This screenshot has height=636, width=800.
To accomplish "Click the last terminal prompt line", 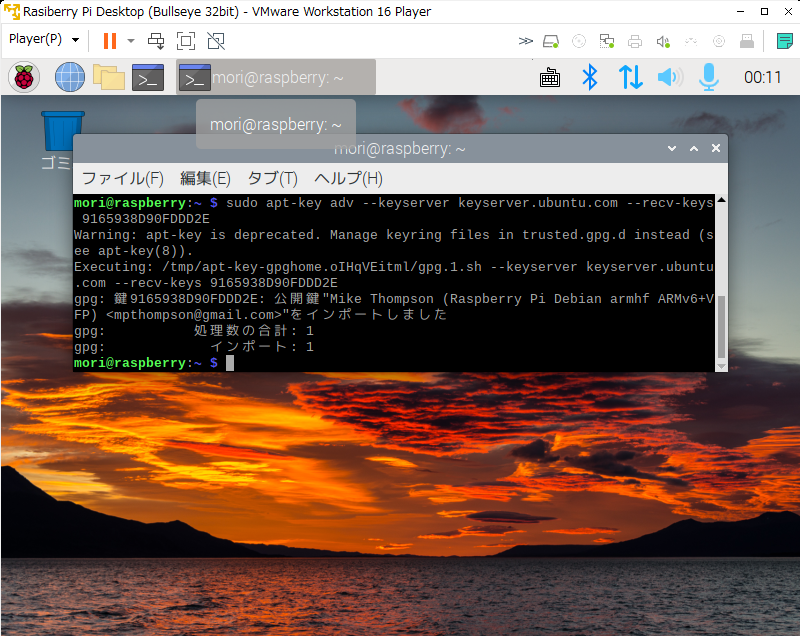I will point(154,363).
